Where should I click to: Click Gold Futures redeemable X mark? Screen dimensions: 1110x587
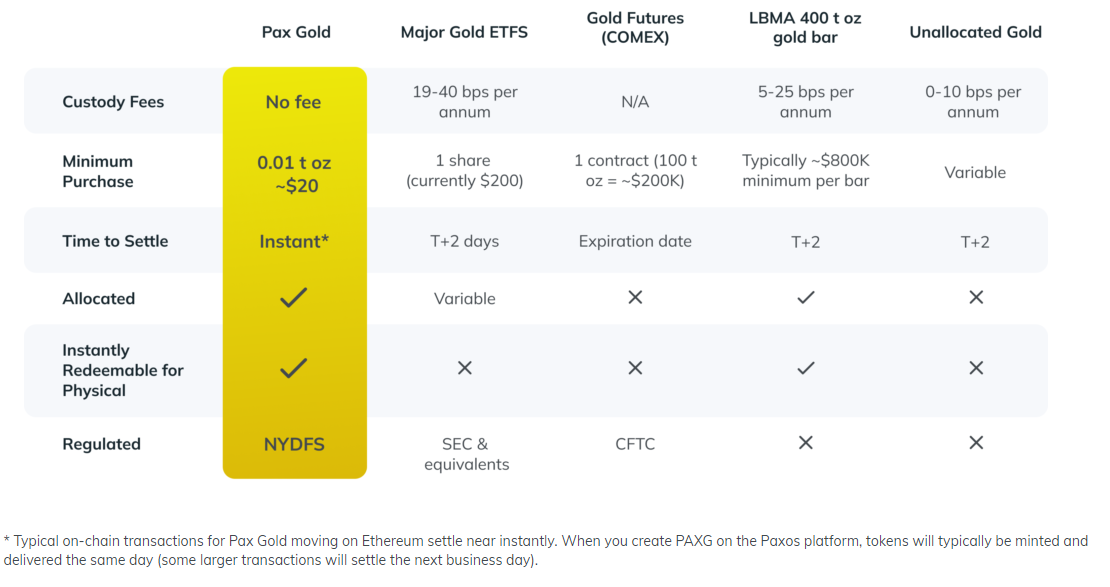click(635, 369)
